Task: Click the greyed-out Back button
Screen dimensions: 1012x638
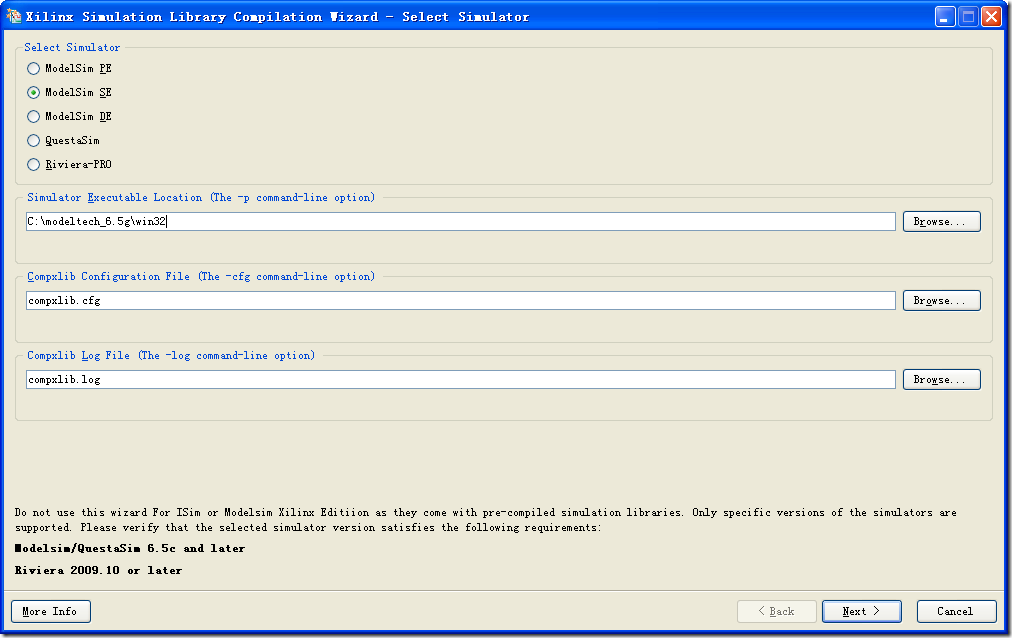Action: [x=776, y=611]
